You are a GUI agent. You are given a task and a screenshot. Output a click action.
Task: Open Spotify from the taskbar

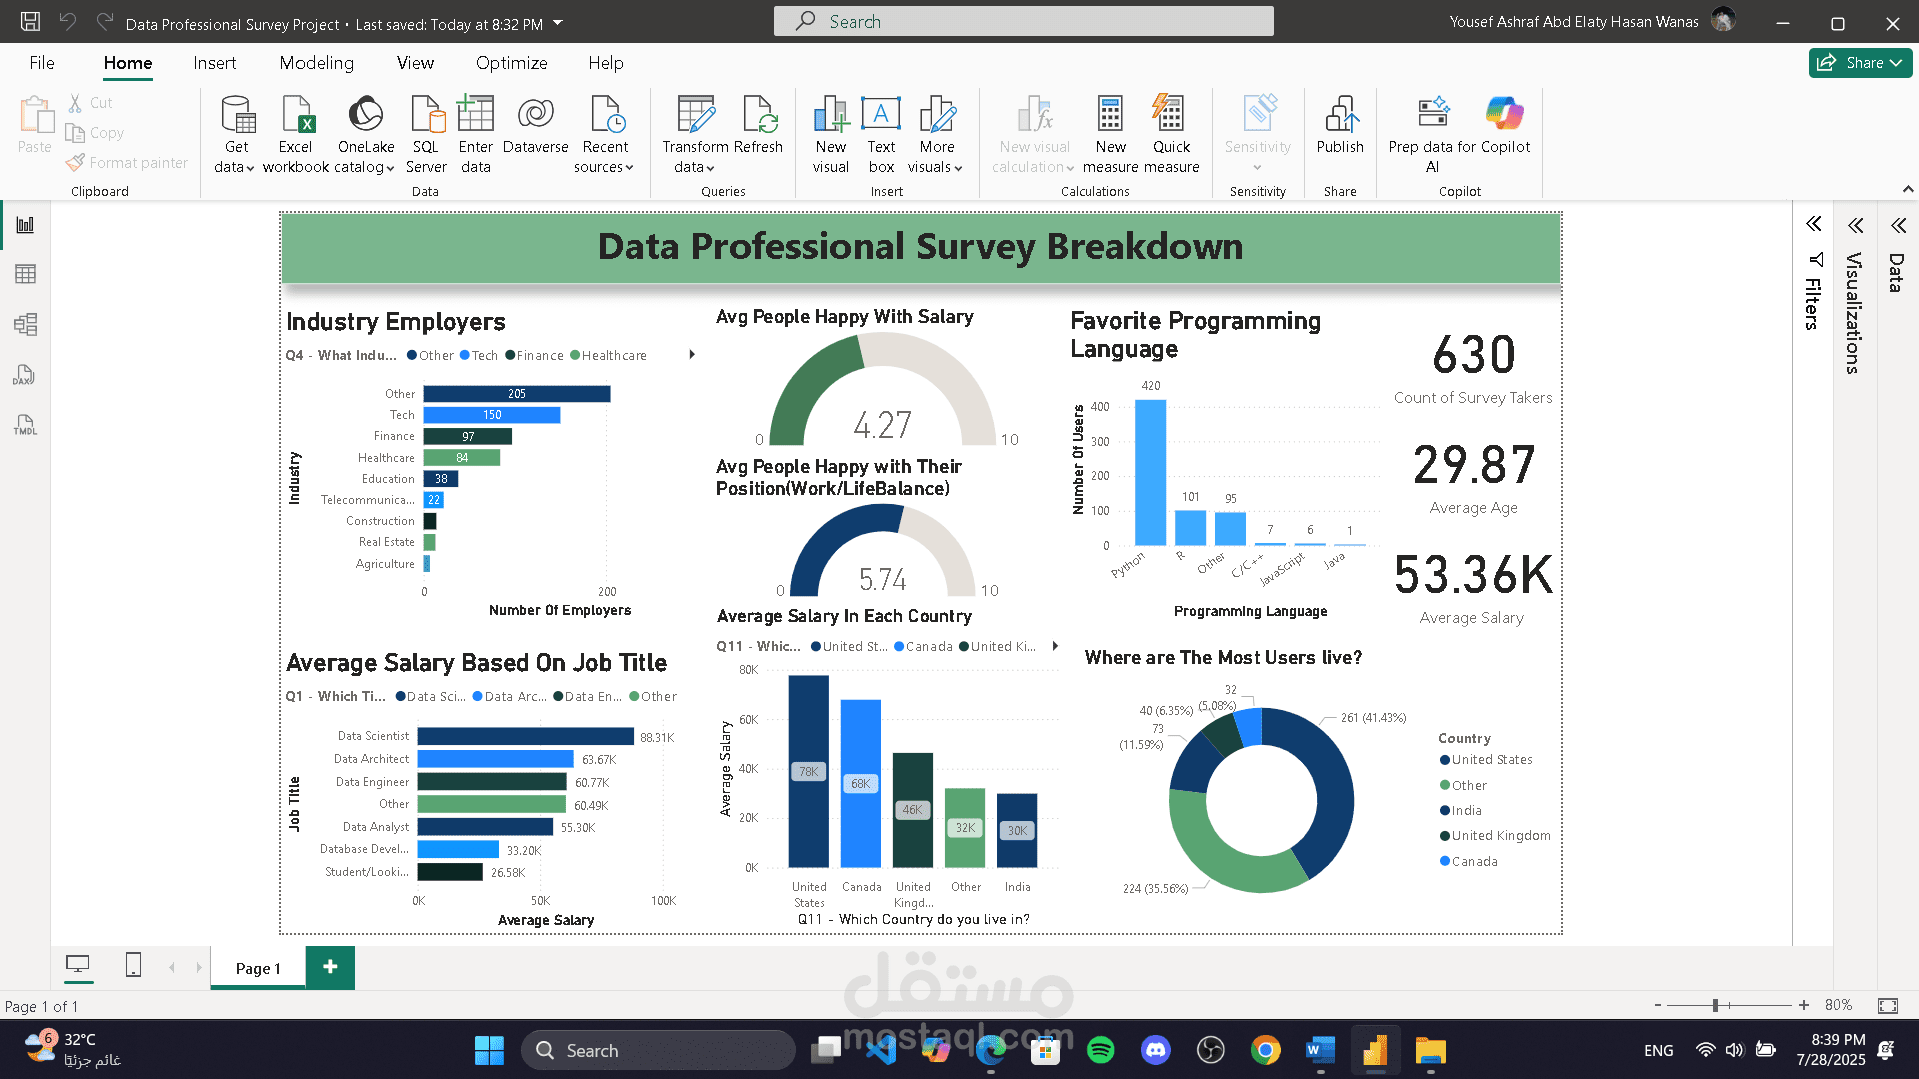tap(1100, 1050)
